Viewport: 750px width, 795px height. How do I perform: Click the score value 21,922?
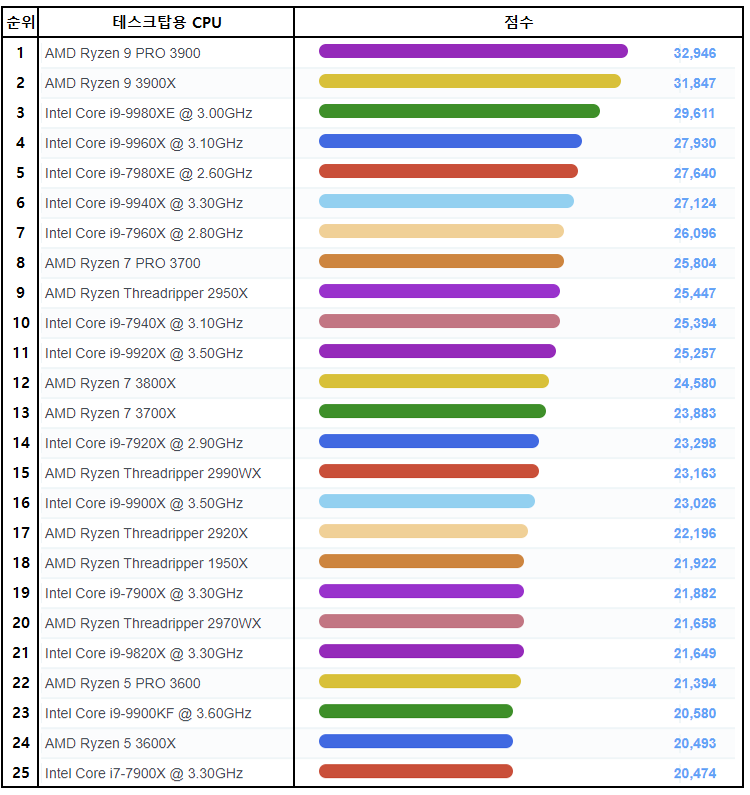pyautogui.click(x=695, y=563)
